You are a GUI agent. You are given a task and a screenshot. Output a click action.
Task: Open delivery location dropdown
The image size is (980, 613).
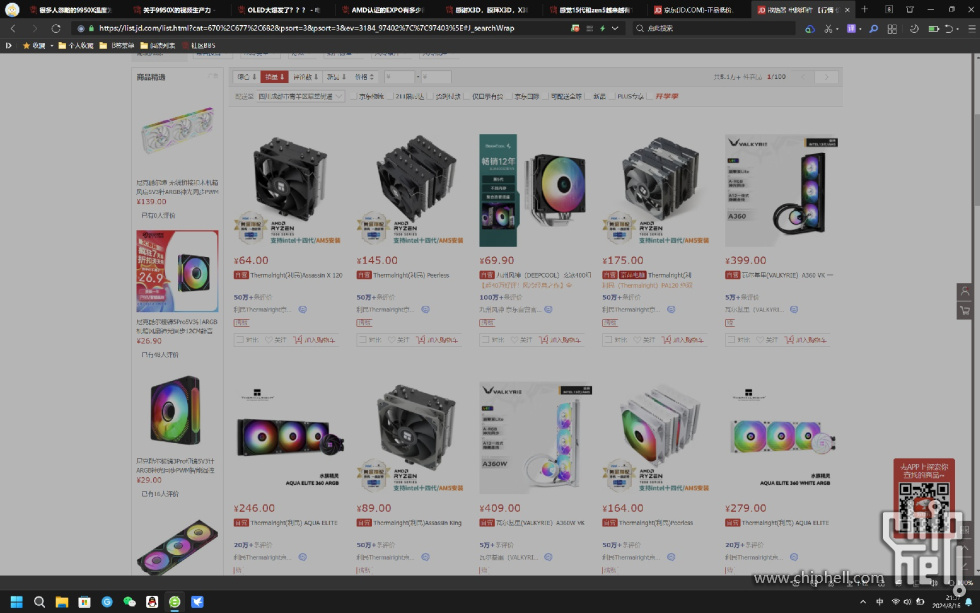[x=301, y=96]
